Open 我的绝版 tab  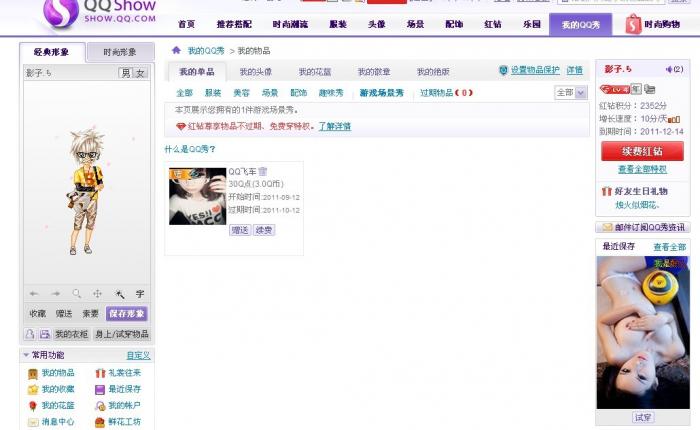point(433,72)
